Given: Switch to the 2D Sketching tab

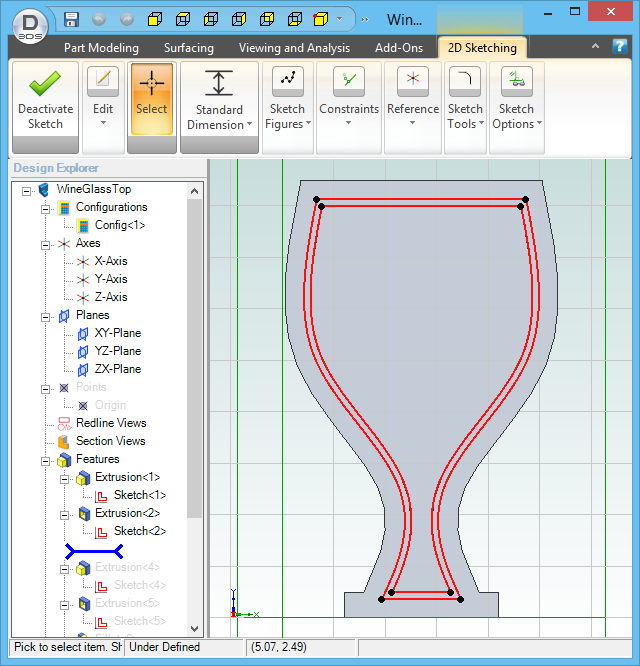Looking at the screenshot, I should [x=482, y=48].
